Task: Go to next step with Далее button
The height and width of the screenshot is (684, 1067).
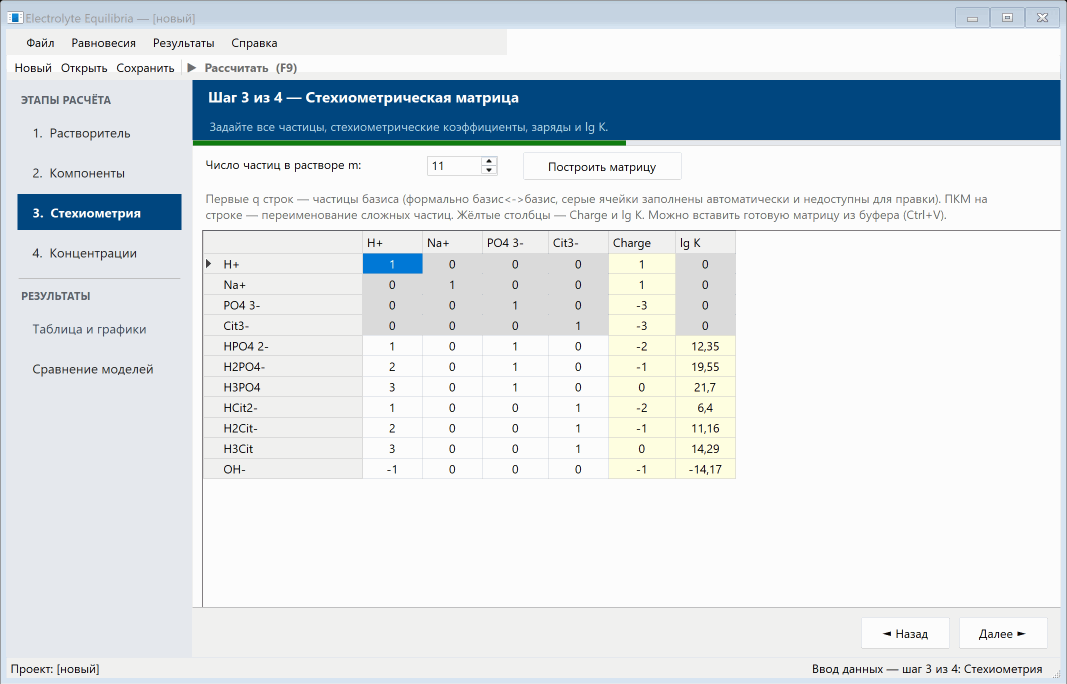Action: click(x=1002, y=634)
